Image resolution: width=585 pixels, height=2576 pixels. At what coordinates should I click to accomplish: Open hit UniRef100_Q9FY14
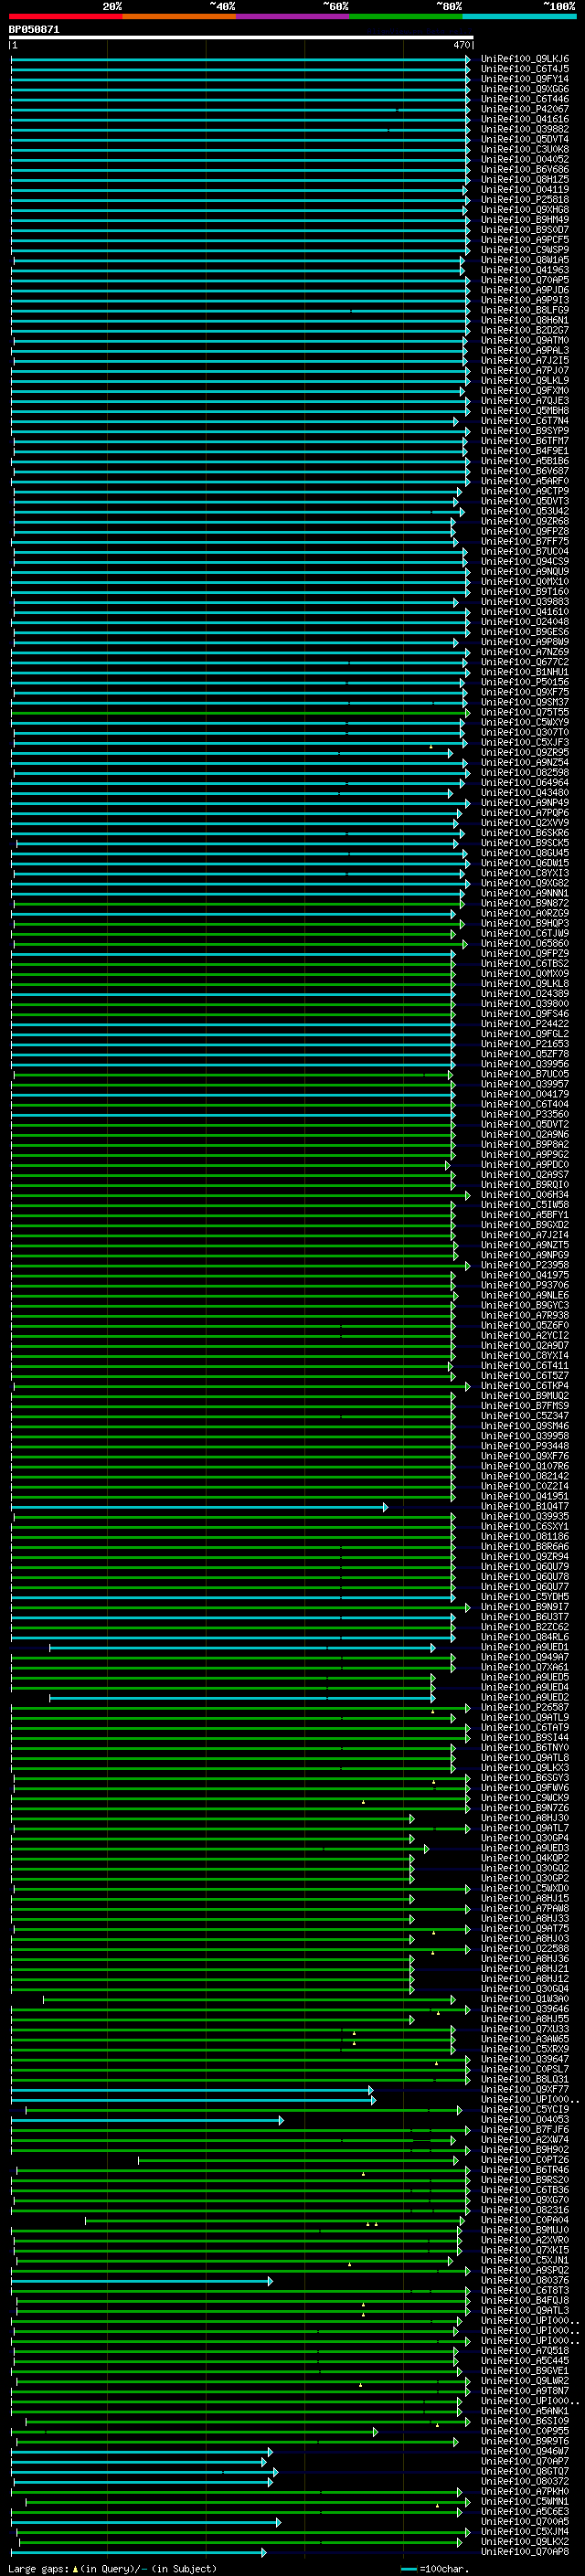coord(525,79)
